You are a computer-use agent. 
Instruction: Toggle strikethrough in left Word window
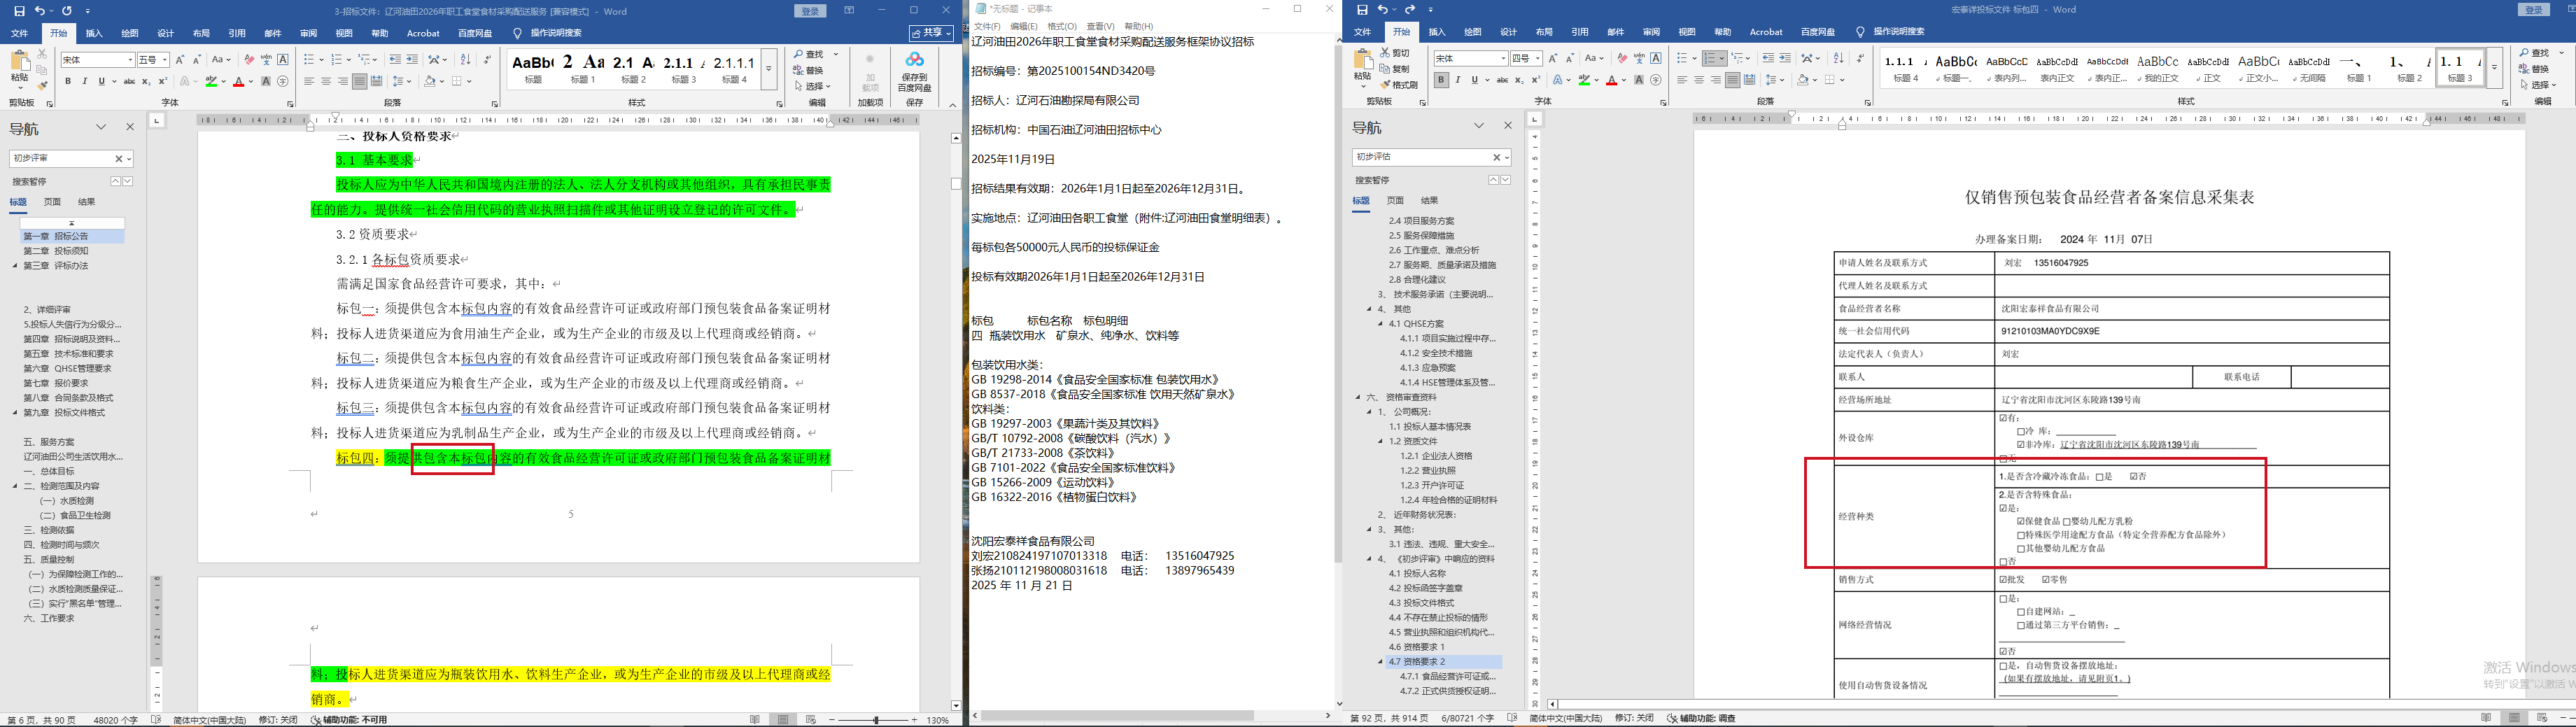[x=129, y=82]
